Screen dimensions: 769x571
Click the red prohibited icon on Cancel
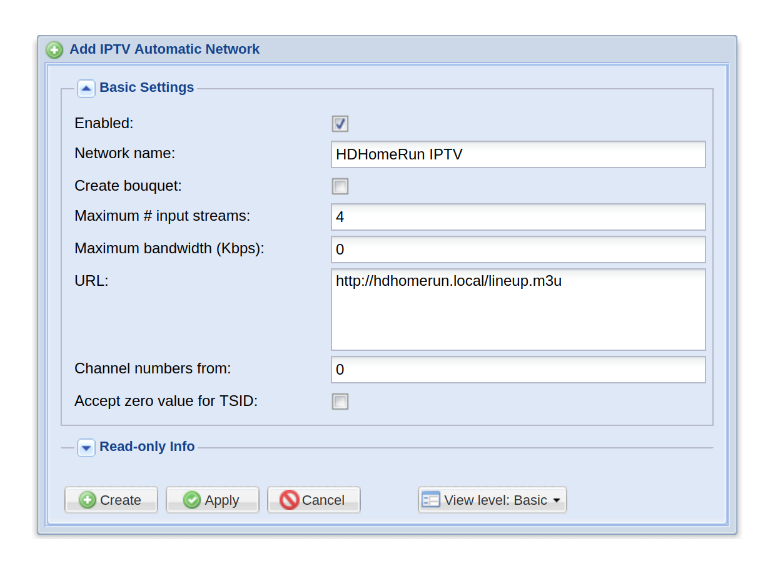coord(290,500)
